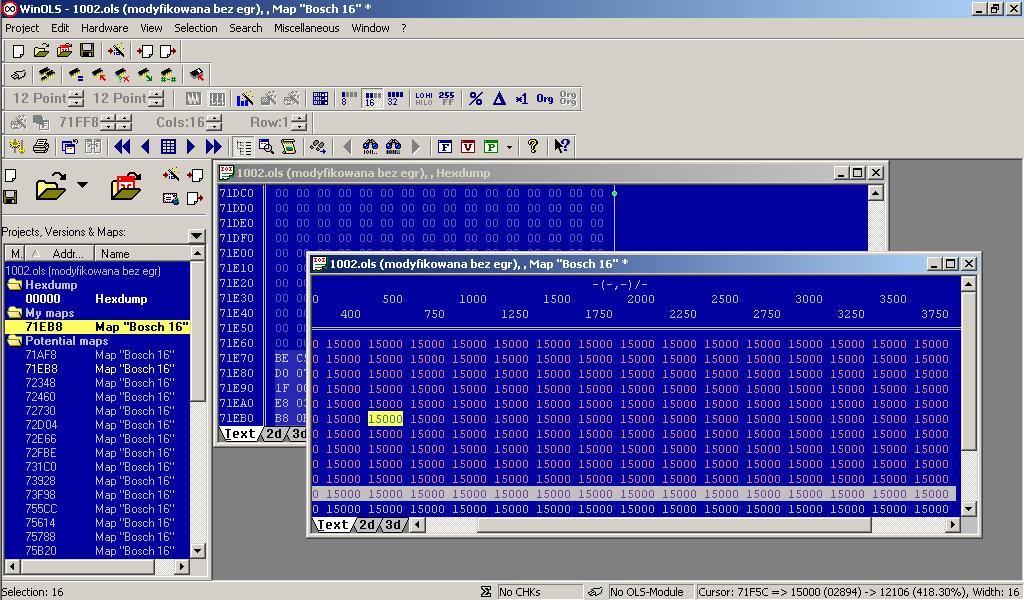Click the multiple chips icon in hardware toolbar
The height and width of the screenshot is (600, 1024).
point(47,74)
